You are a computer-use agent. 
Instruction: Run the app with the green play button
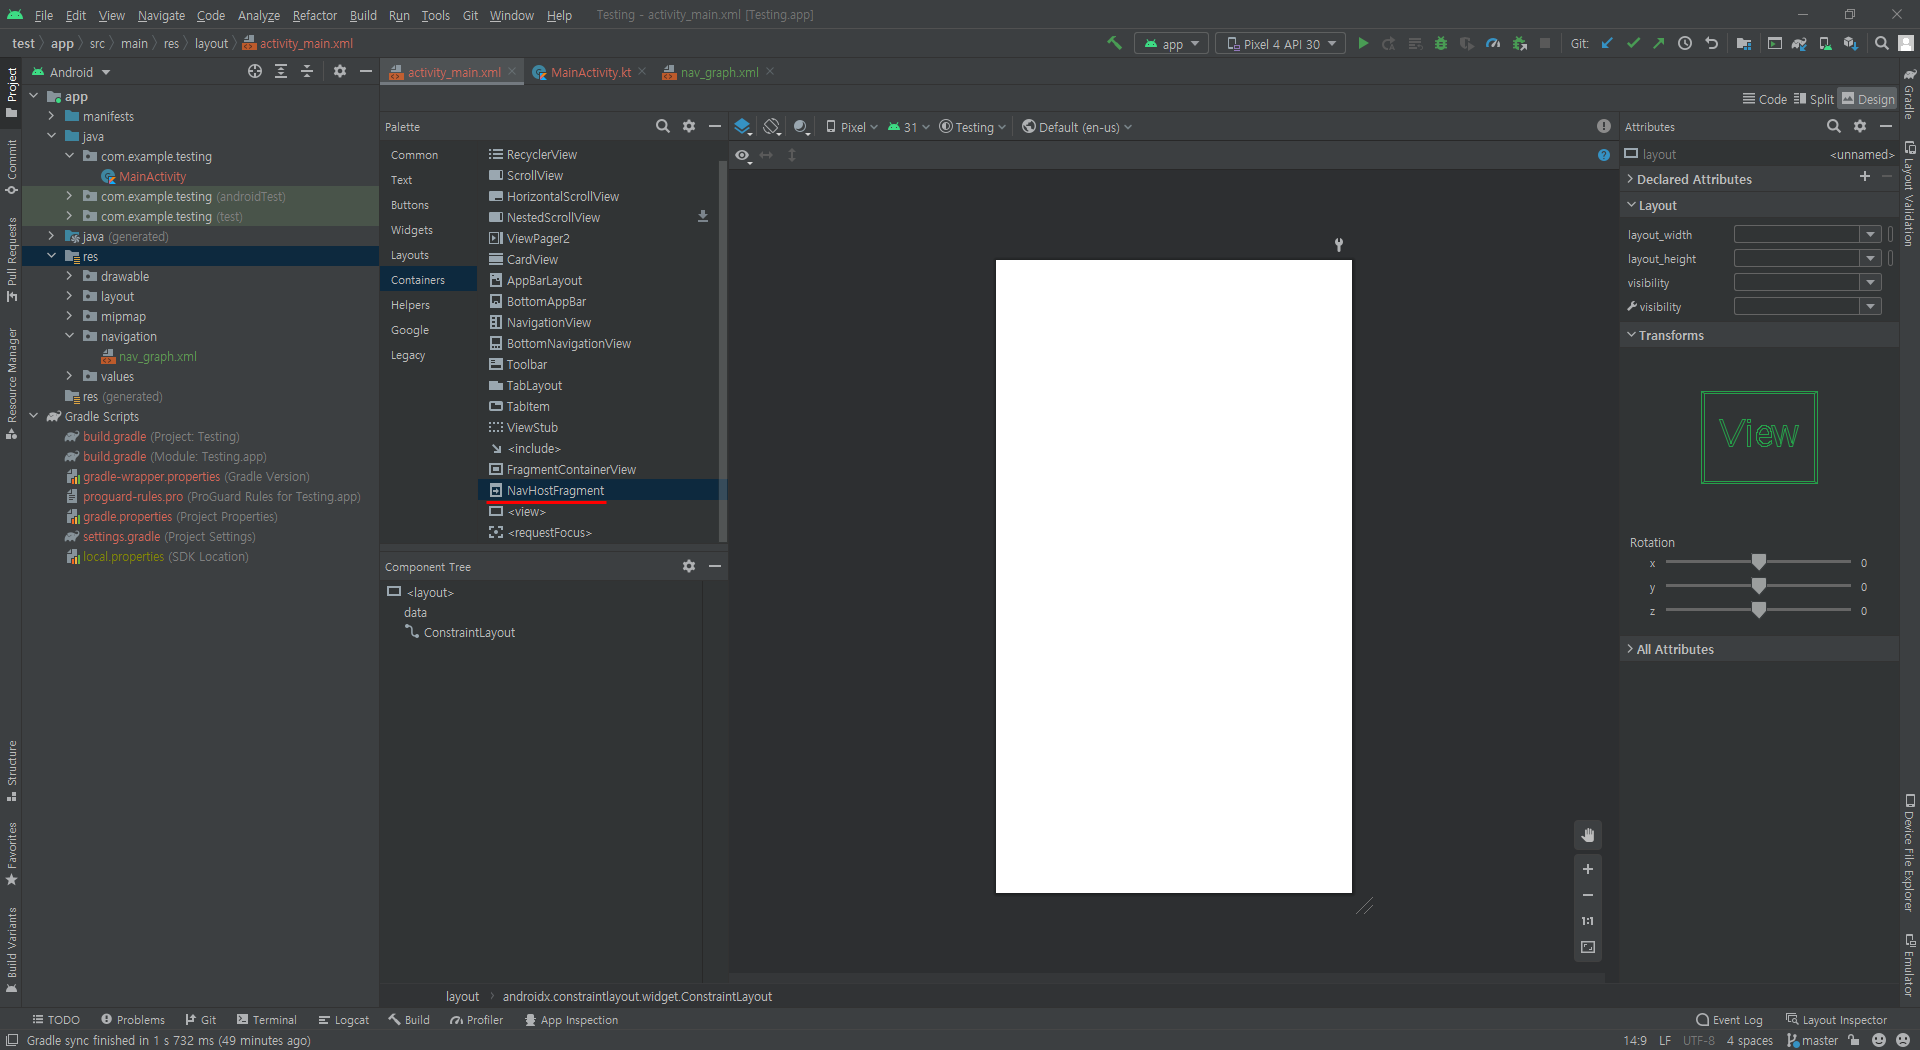(x=1363, y=43)
